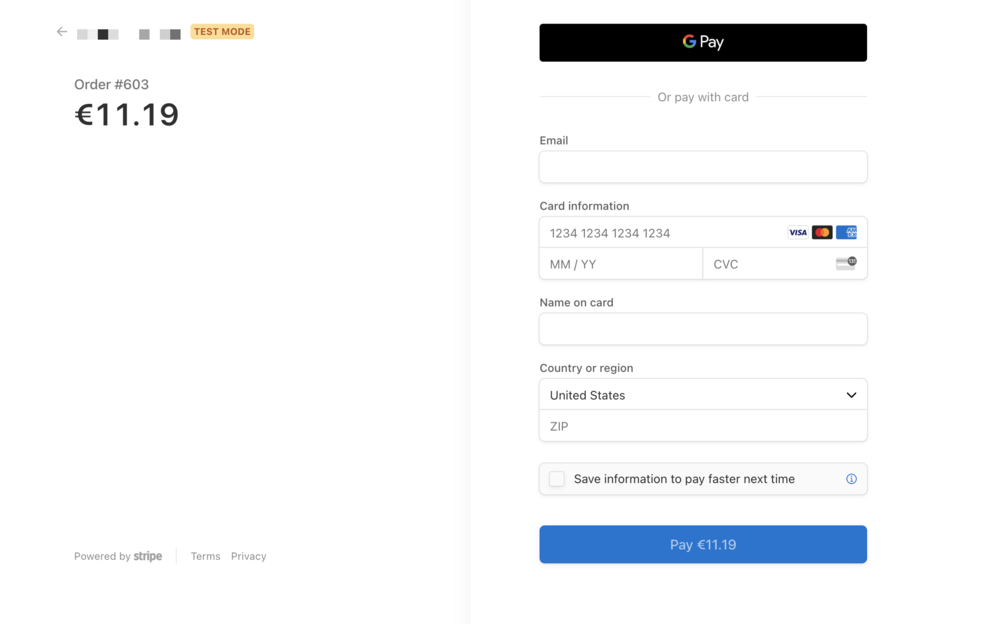Click the Visa card icon
The width and height of the screenshot is (1005, 624).
pos(797,233)
